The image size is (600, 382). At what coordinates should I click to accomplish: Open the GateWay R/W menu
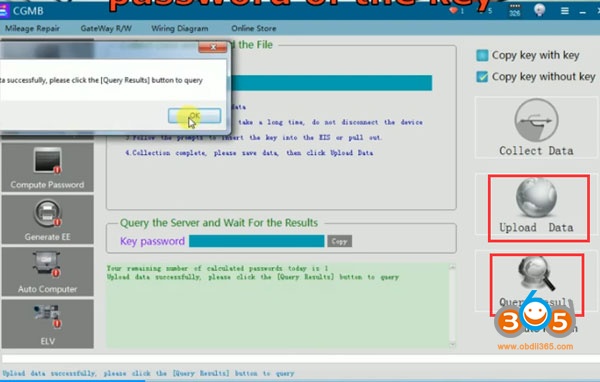[106, 28]
